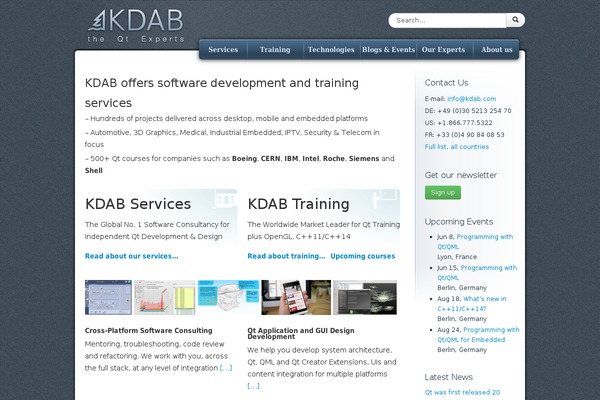Open the red chart screenshot thumbnail
The image size is (600, 400).
click(165, 297)
